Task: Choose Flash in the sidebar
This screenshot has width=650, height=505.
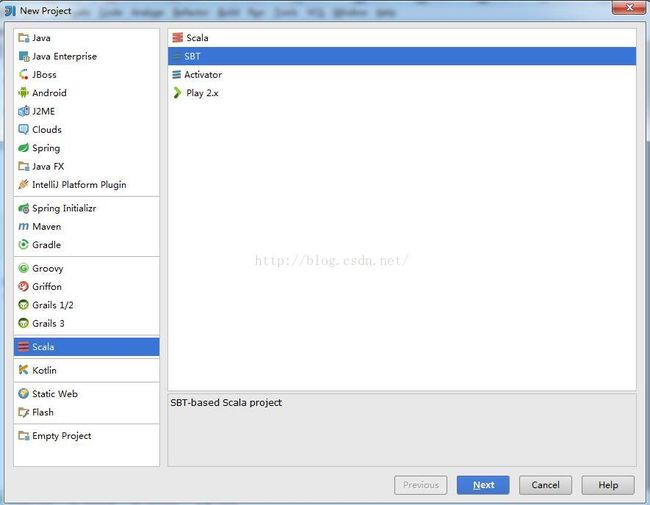Action: click(86, 412)
